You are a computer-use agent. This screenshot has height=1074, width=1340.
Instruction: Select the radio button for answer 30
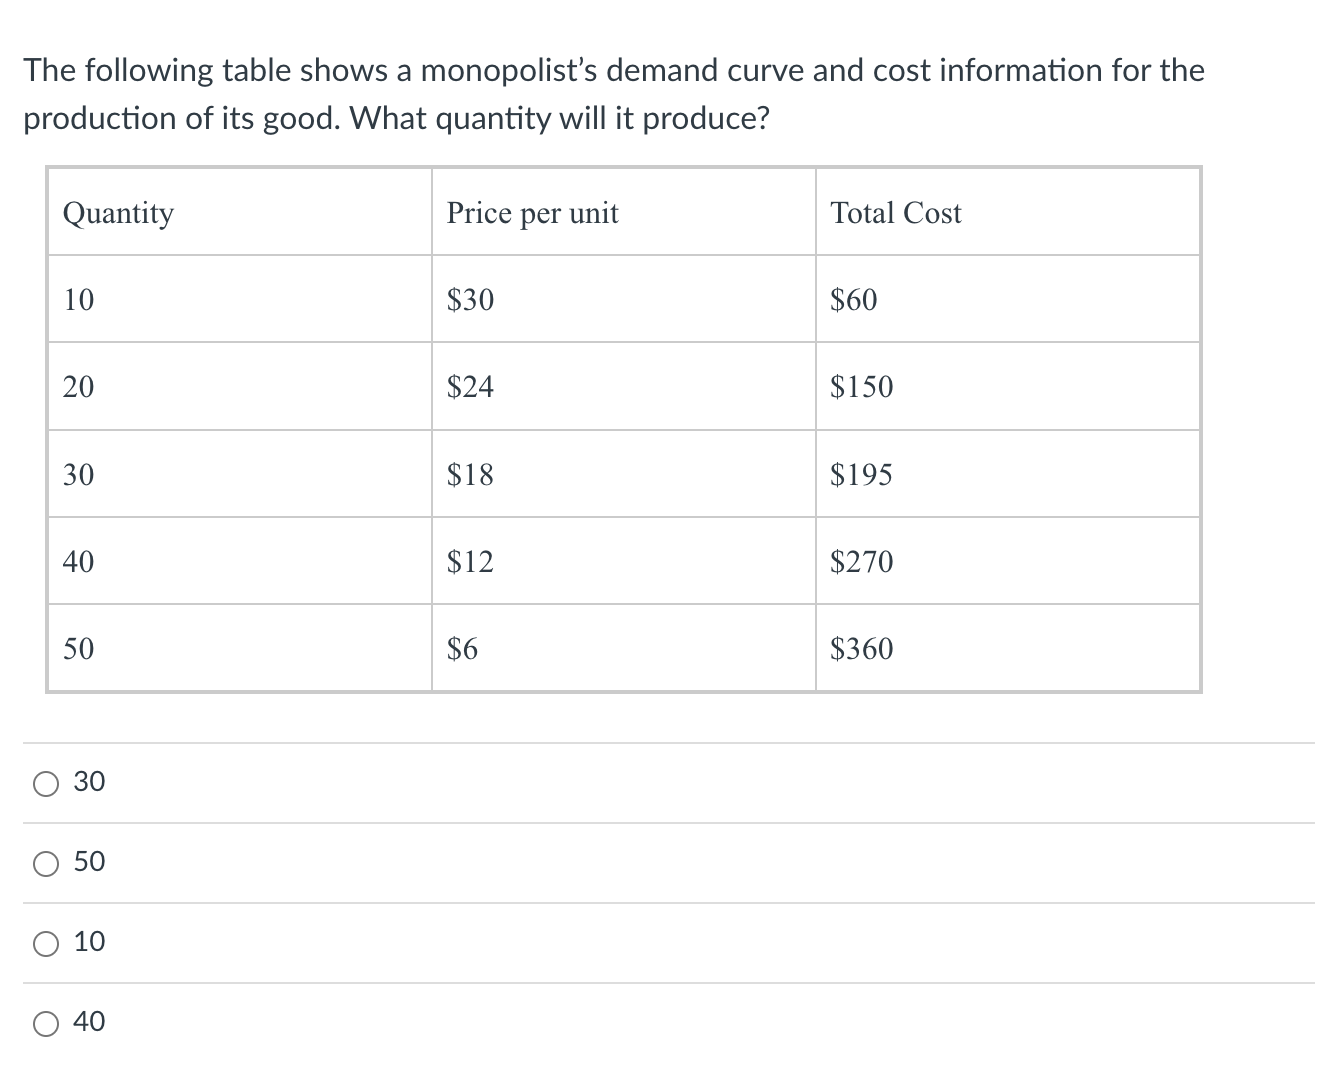pos(44,783)
